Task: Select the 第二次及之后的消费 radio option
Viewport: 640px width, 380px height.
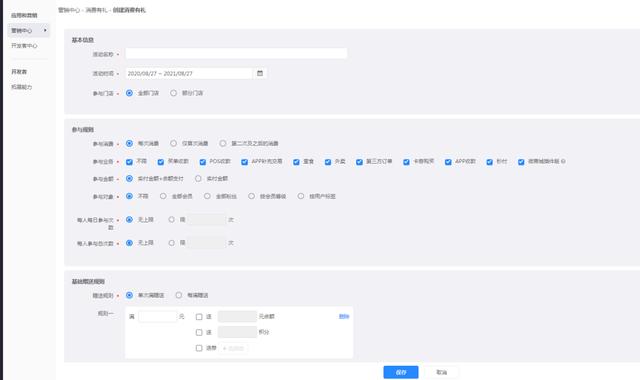Action: click(222, 143)
